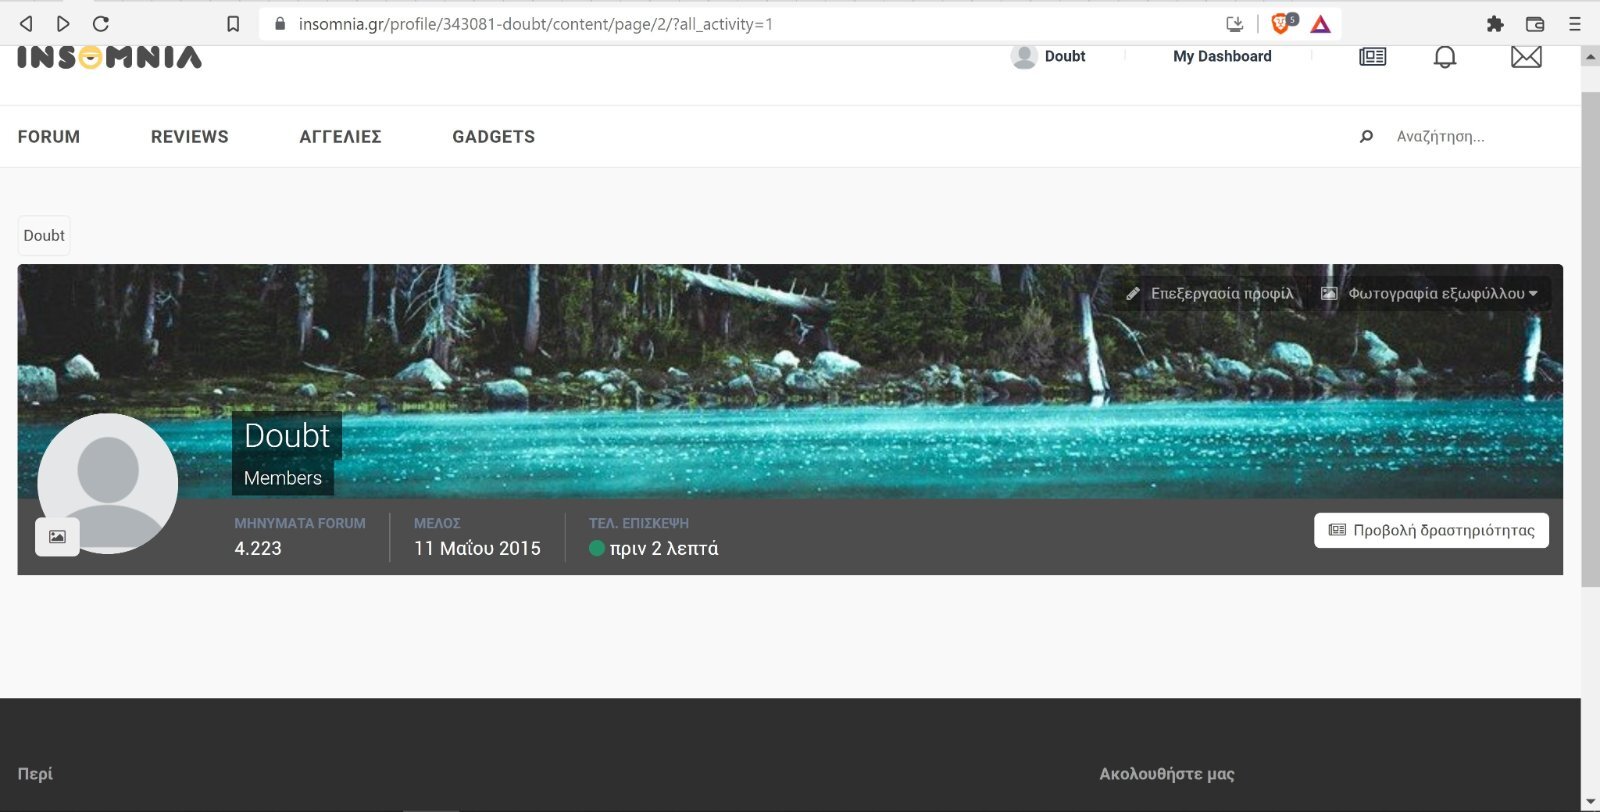Click the scrollbar up arrow
The width and height of the screenshot is (1600, 812).
click(x=1590, y=57)
